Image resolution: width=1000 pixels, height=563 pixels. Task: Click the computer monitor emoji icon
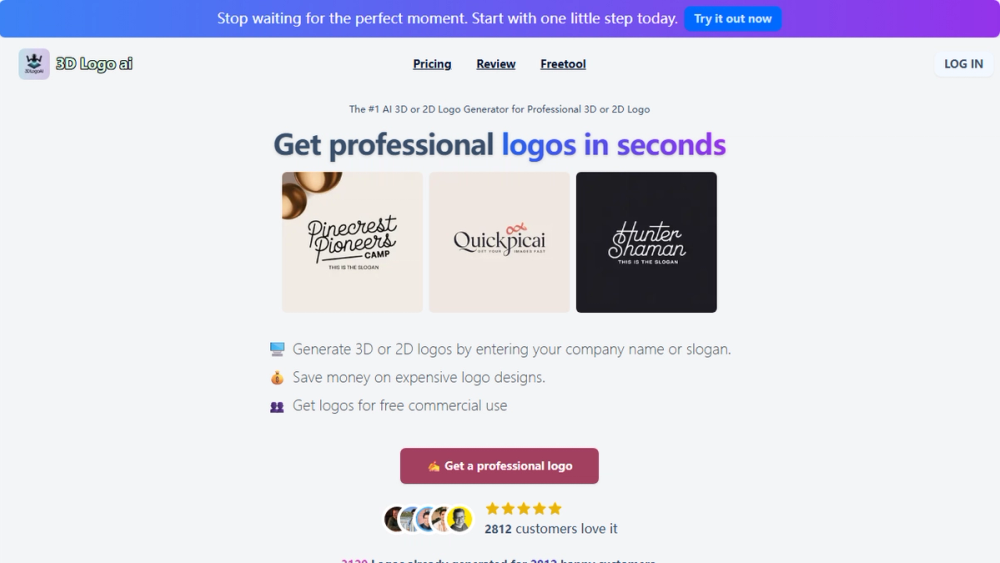[277, 349]
